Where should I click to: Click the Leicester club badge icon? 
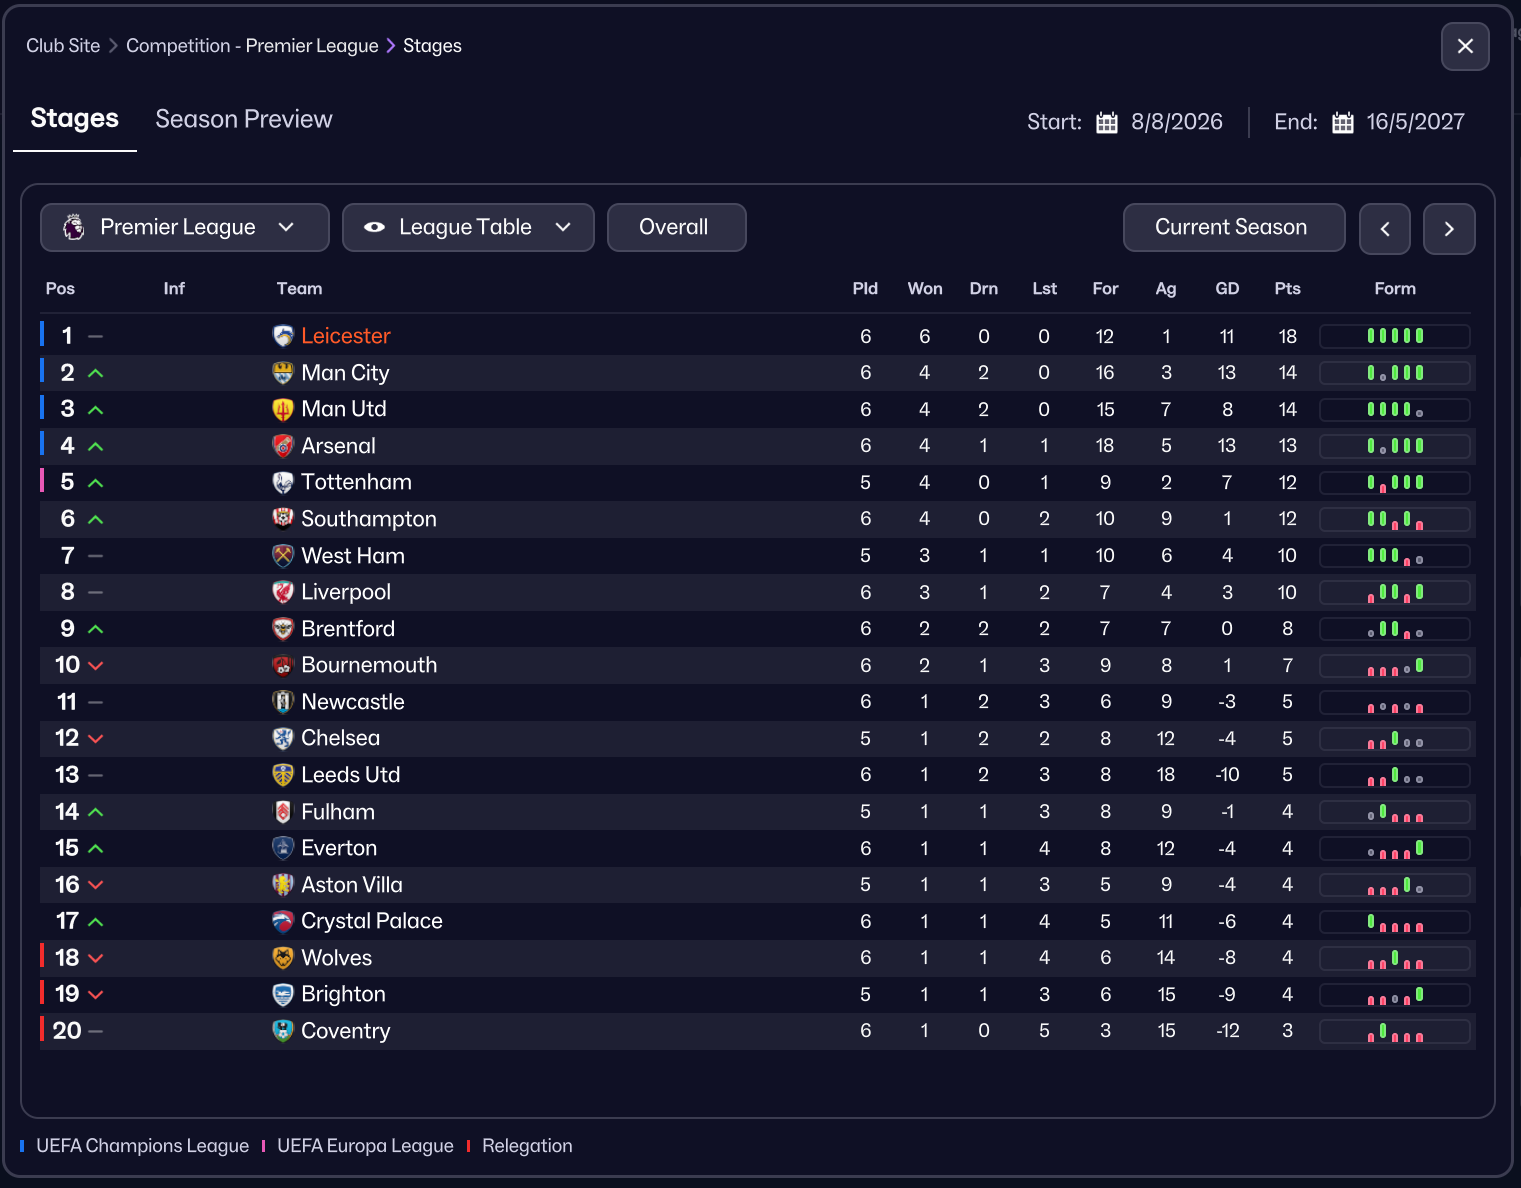(283, 336)
